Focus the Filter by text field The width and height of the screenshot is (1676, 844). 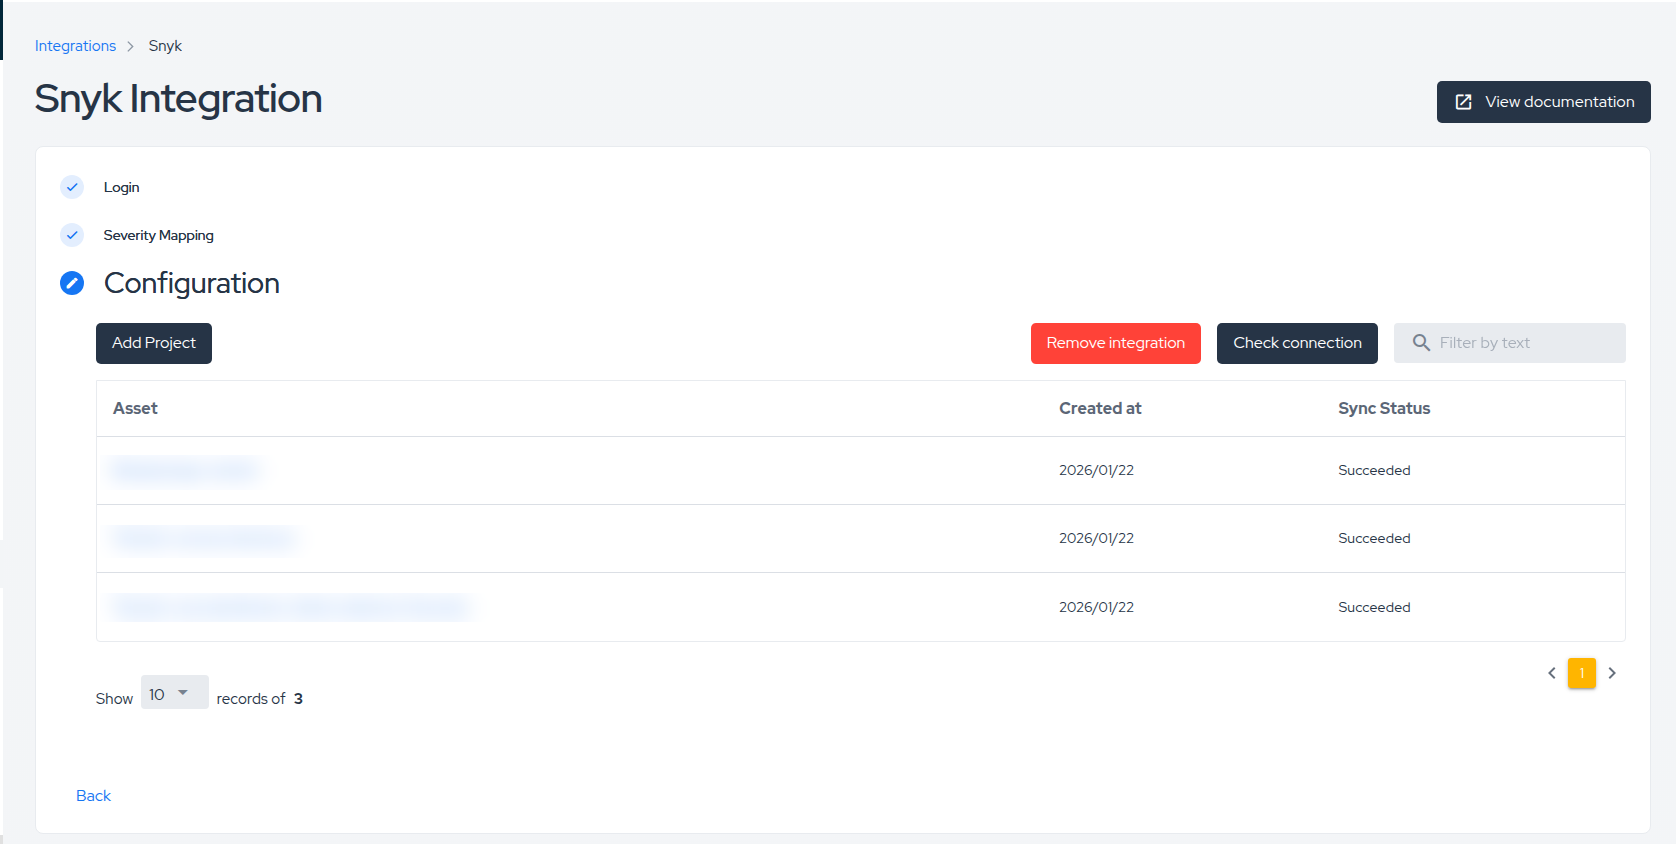point(1509,343)
